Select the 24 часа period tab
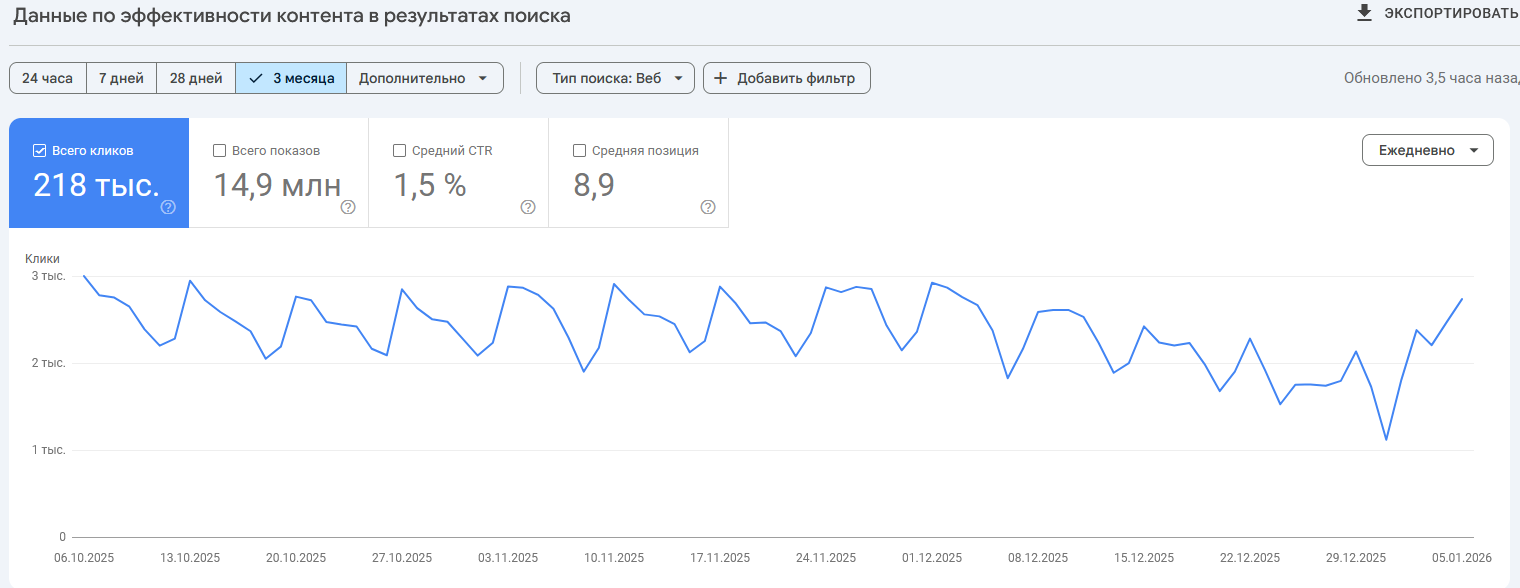The height and width of the screenshot is (588, 1520). pyautogui.click(x=47, y=78)
